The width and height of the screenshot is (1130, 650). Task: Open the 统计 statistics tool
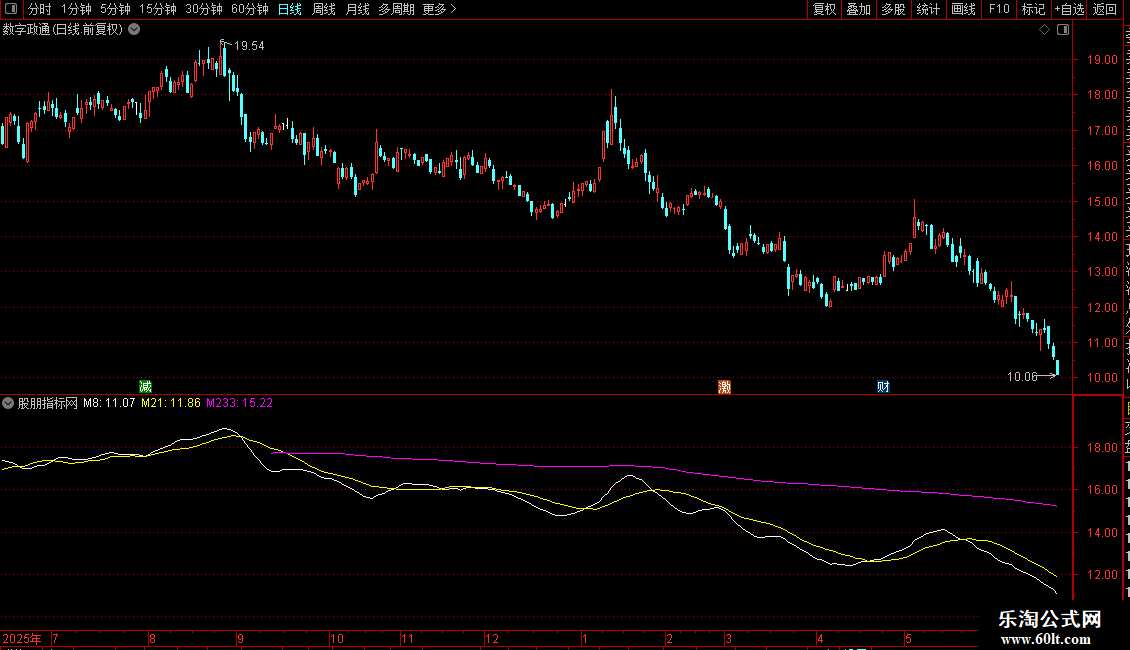927,9
